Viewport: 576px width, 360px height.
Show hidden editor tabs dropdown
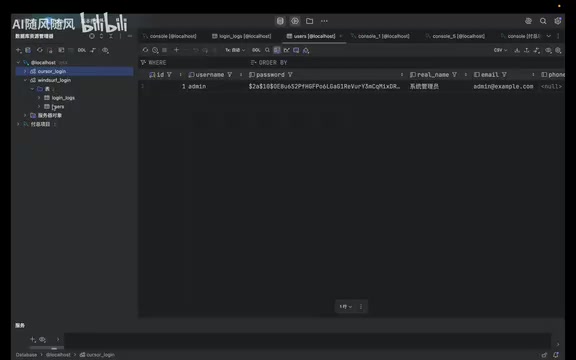548,36
